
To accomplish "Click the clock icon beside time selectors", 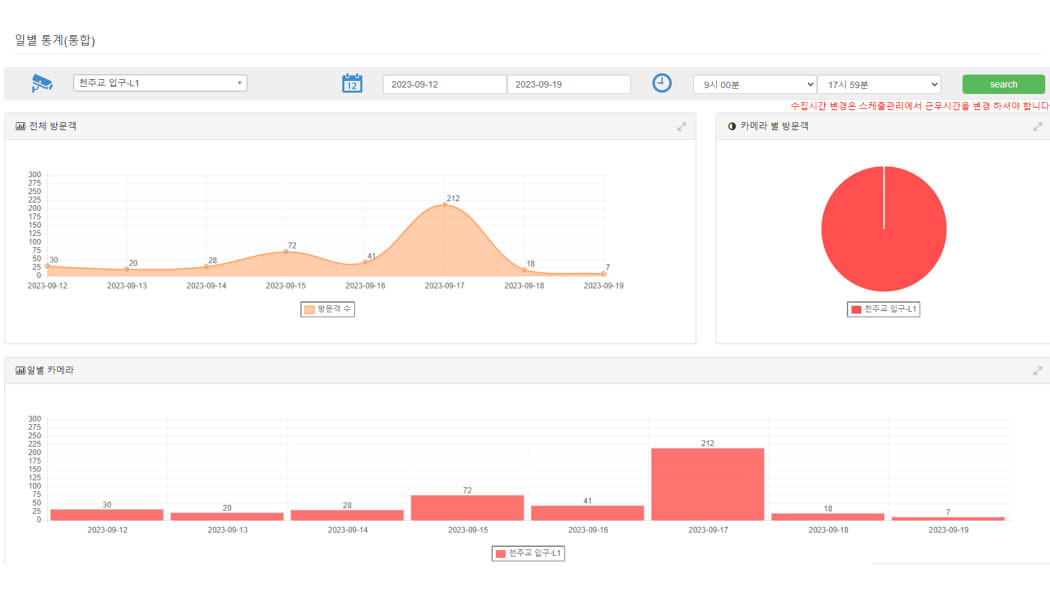I will point(662,84).
